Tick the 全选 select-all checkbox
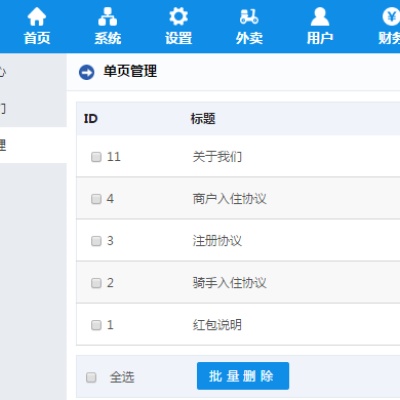Screen dimensions: 400x400 (91, 377)
